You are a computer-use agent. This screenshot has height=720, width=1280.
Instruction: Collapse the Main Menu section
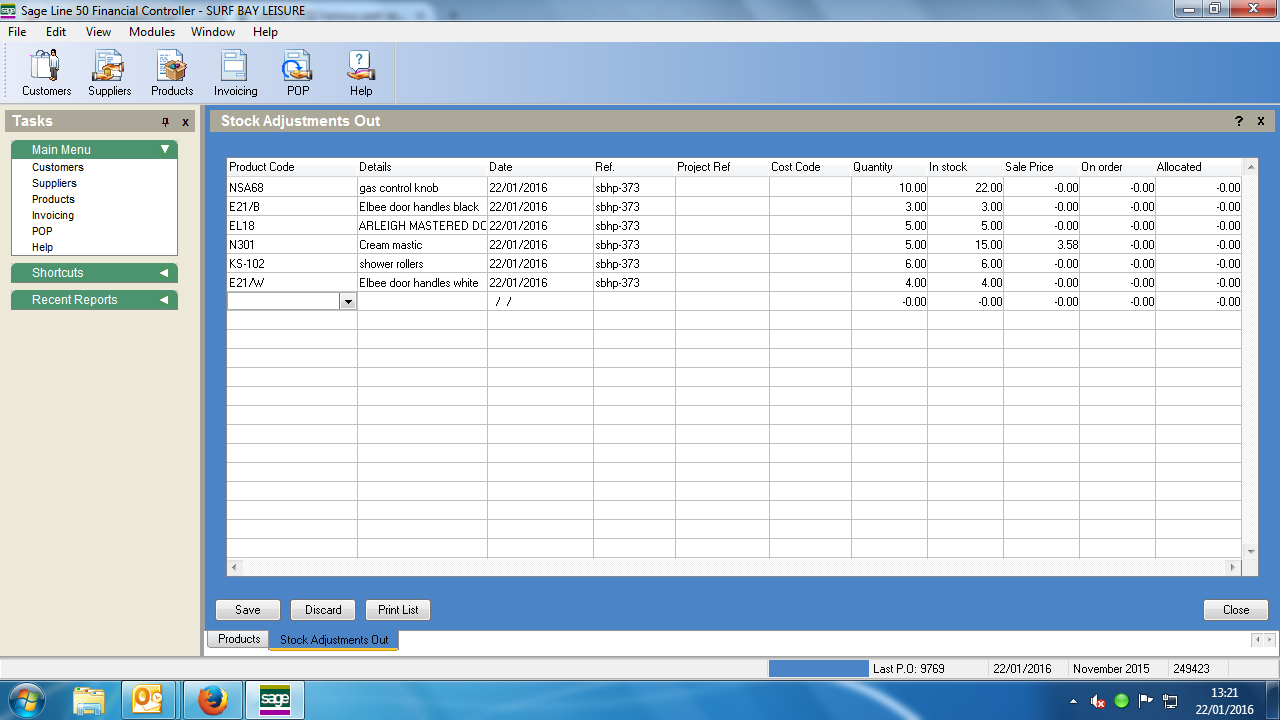pos(165,150)
